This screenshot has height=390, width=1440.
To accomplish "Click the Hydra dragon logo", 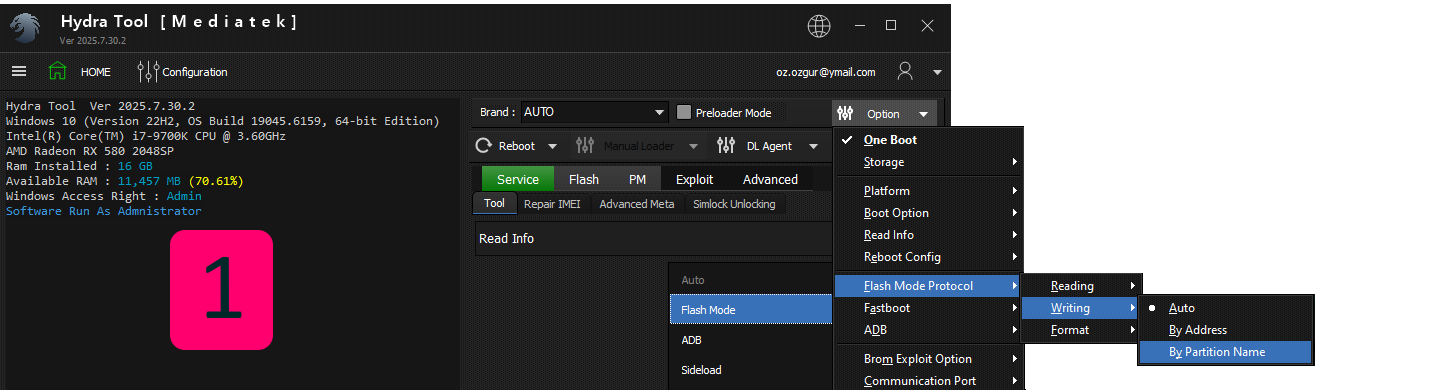I will click(x=26, y=27).
